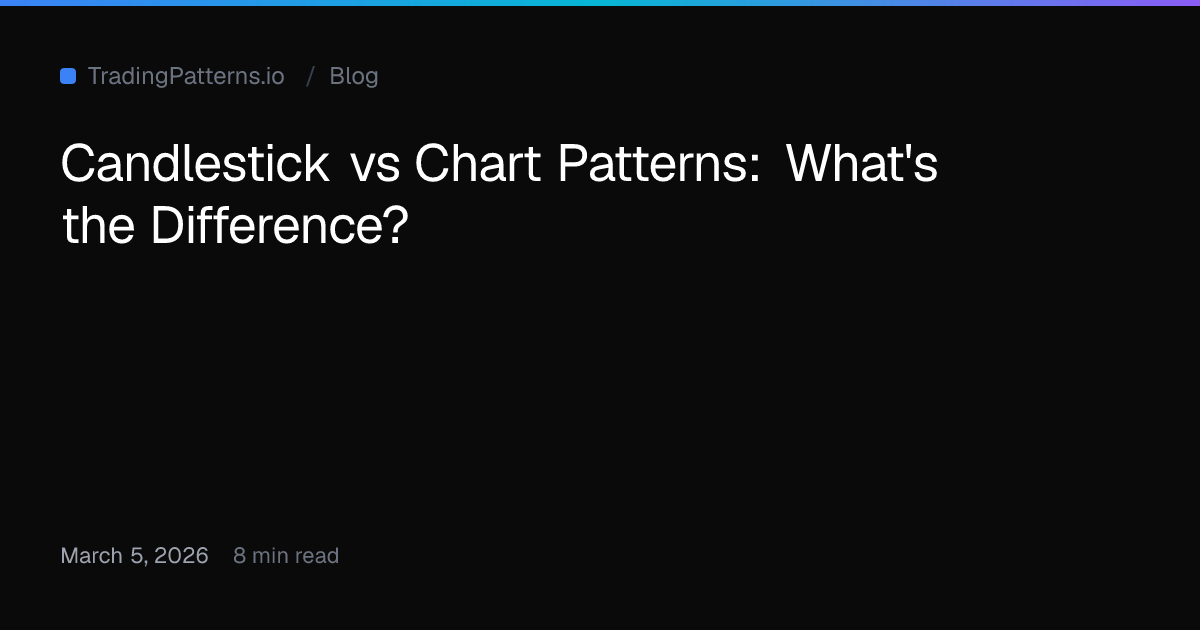Click the word vs in the title
The width and height of the screenshot is (1200, 630).
coord(374,165)
